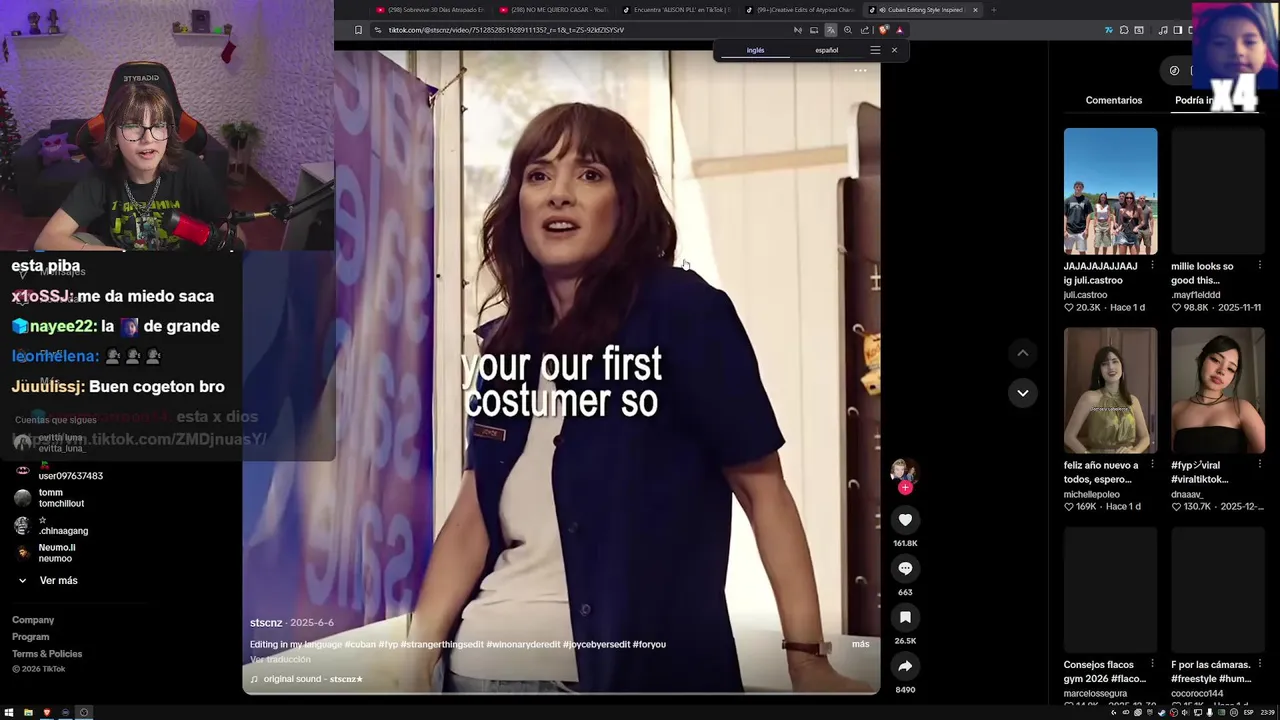The width and height of the screenshot is (1280, 720).
Task: Switch to the Sobrevive 30 Días YouTube tab
Action: 430,10
